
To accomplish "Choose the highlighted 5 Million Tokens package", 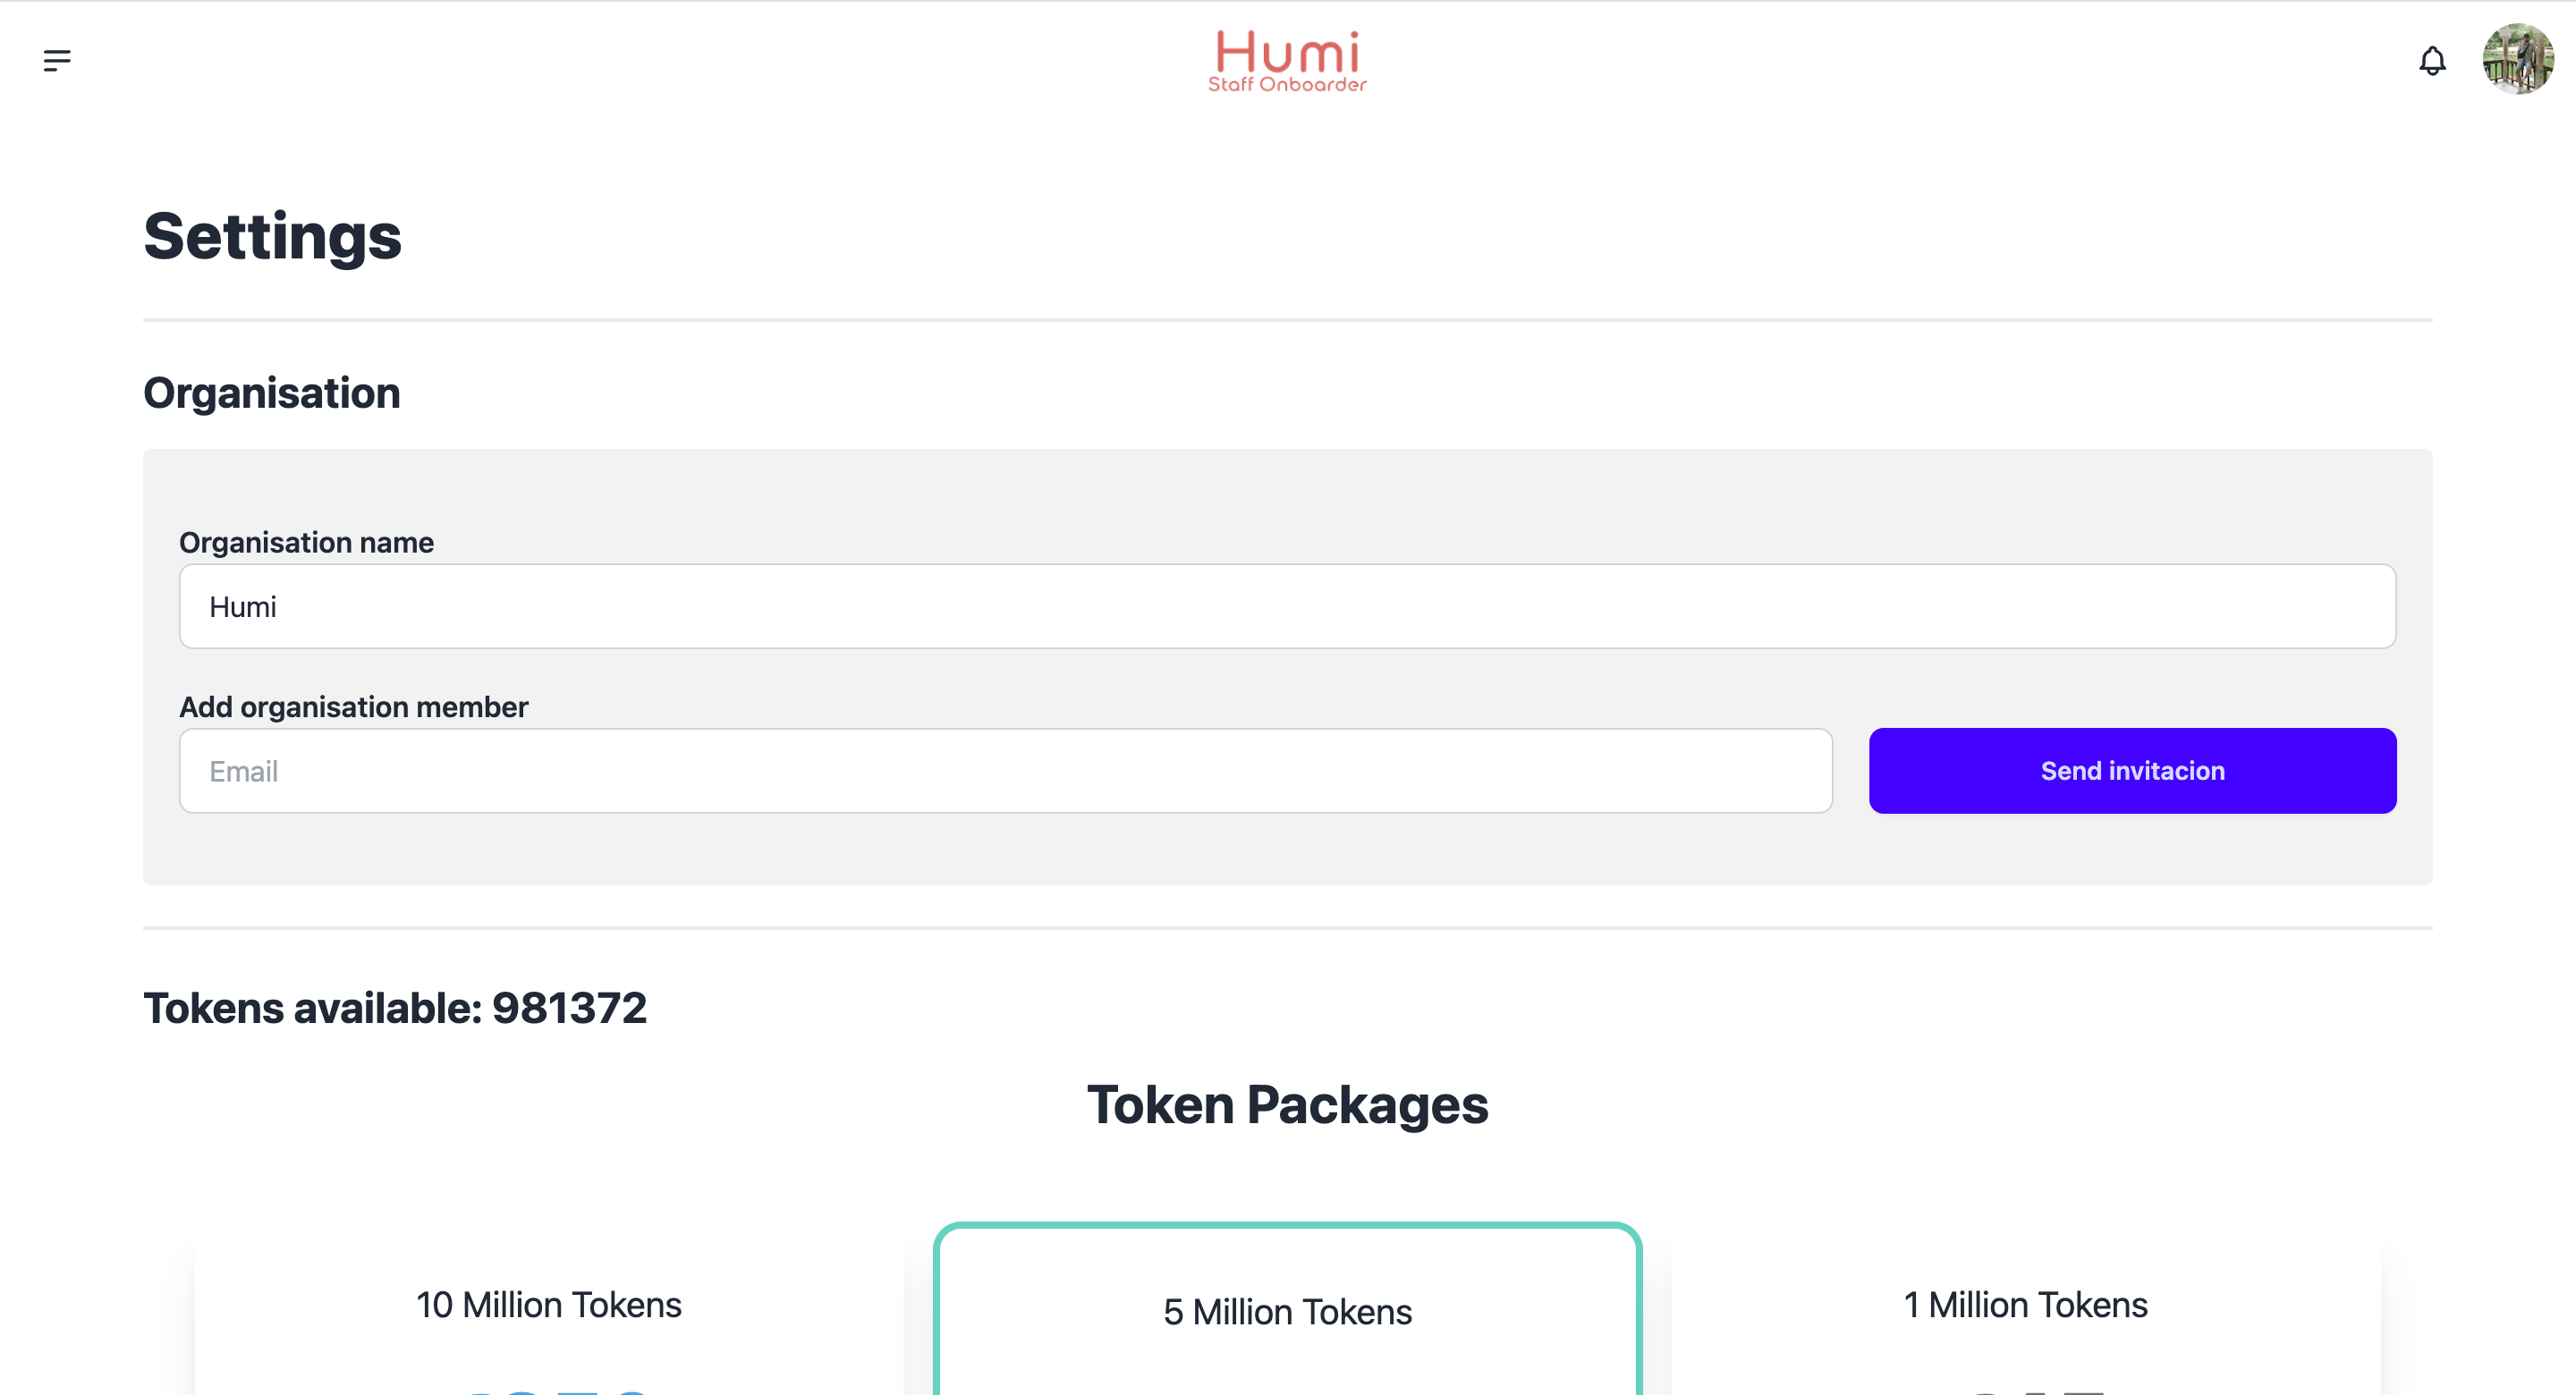I will [1287, 1312].
